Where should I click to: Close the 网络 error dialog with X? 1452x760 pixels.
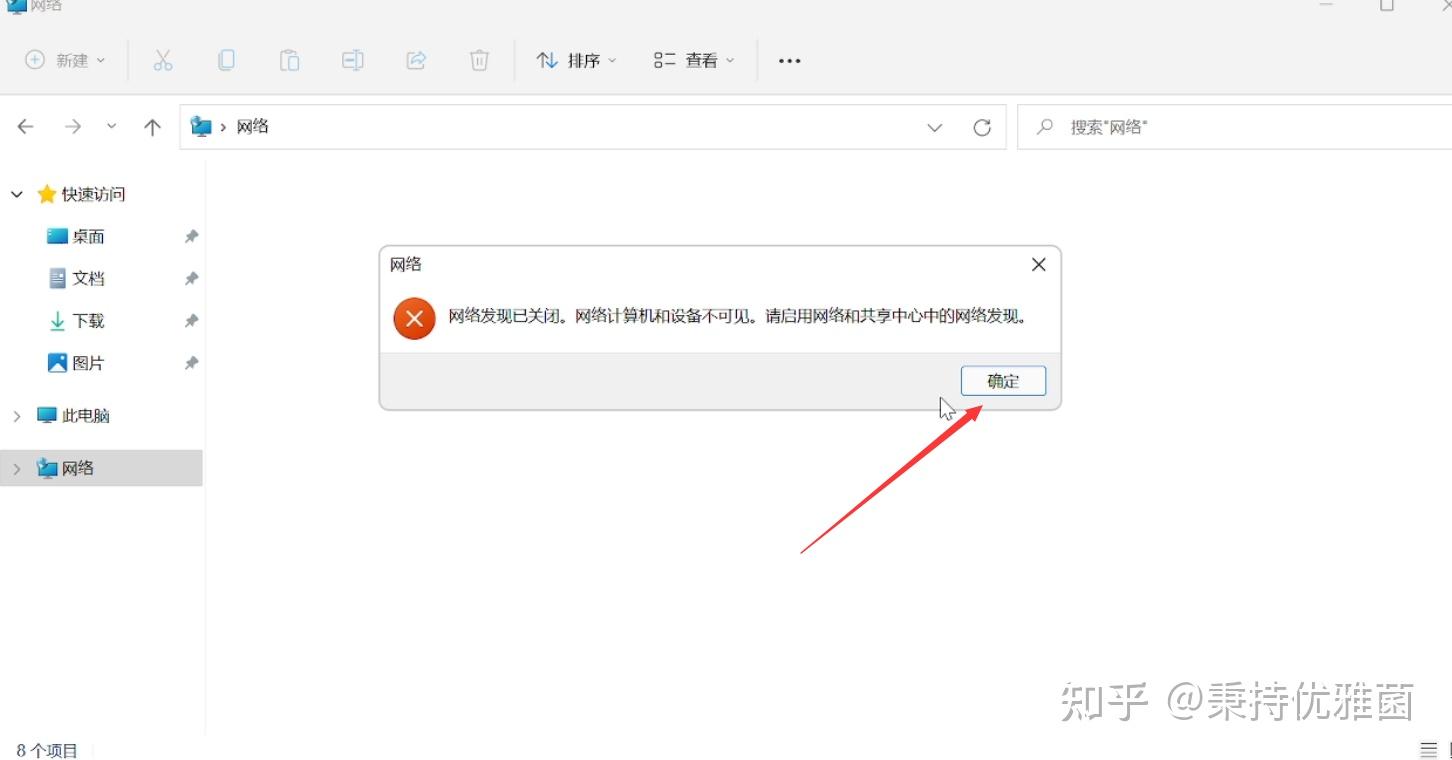coord(1038,265)
